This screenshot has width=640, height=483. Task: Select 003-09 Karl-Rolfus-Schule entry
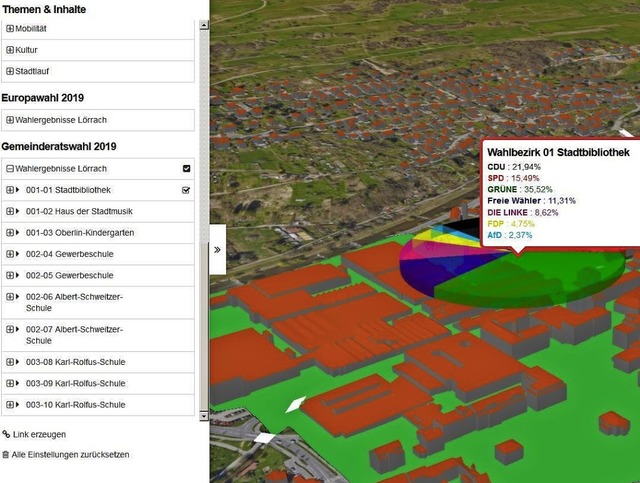click(76, 383)
